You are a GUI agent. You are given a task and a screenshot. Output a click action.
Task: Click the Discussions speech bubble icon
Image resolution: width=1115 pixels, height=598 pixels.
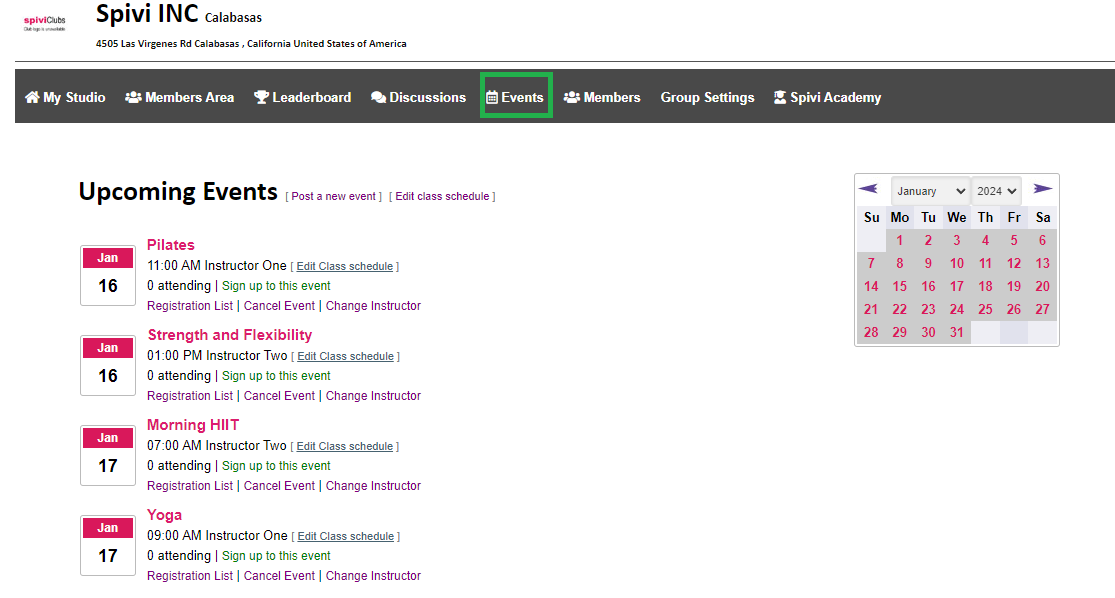coord(378,98)
